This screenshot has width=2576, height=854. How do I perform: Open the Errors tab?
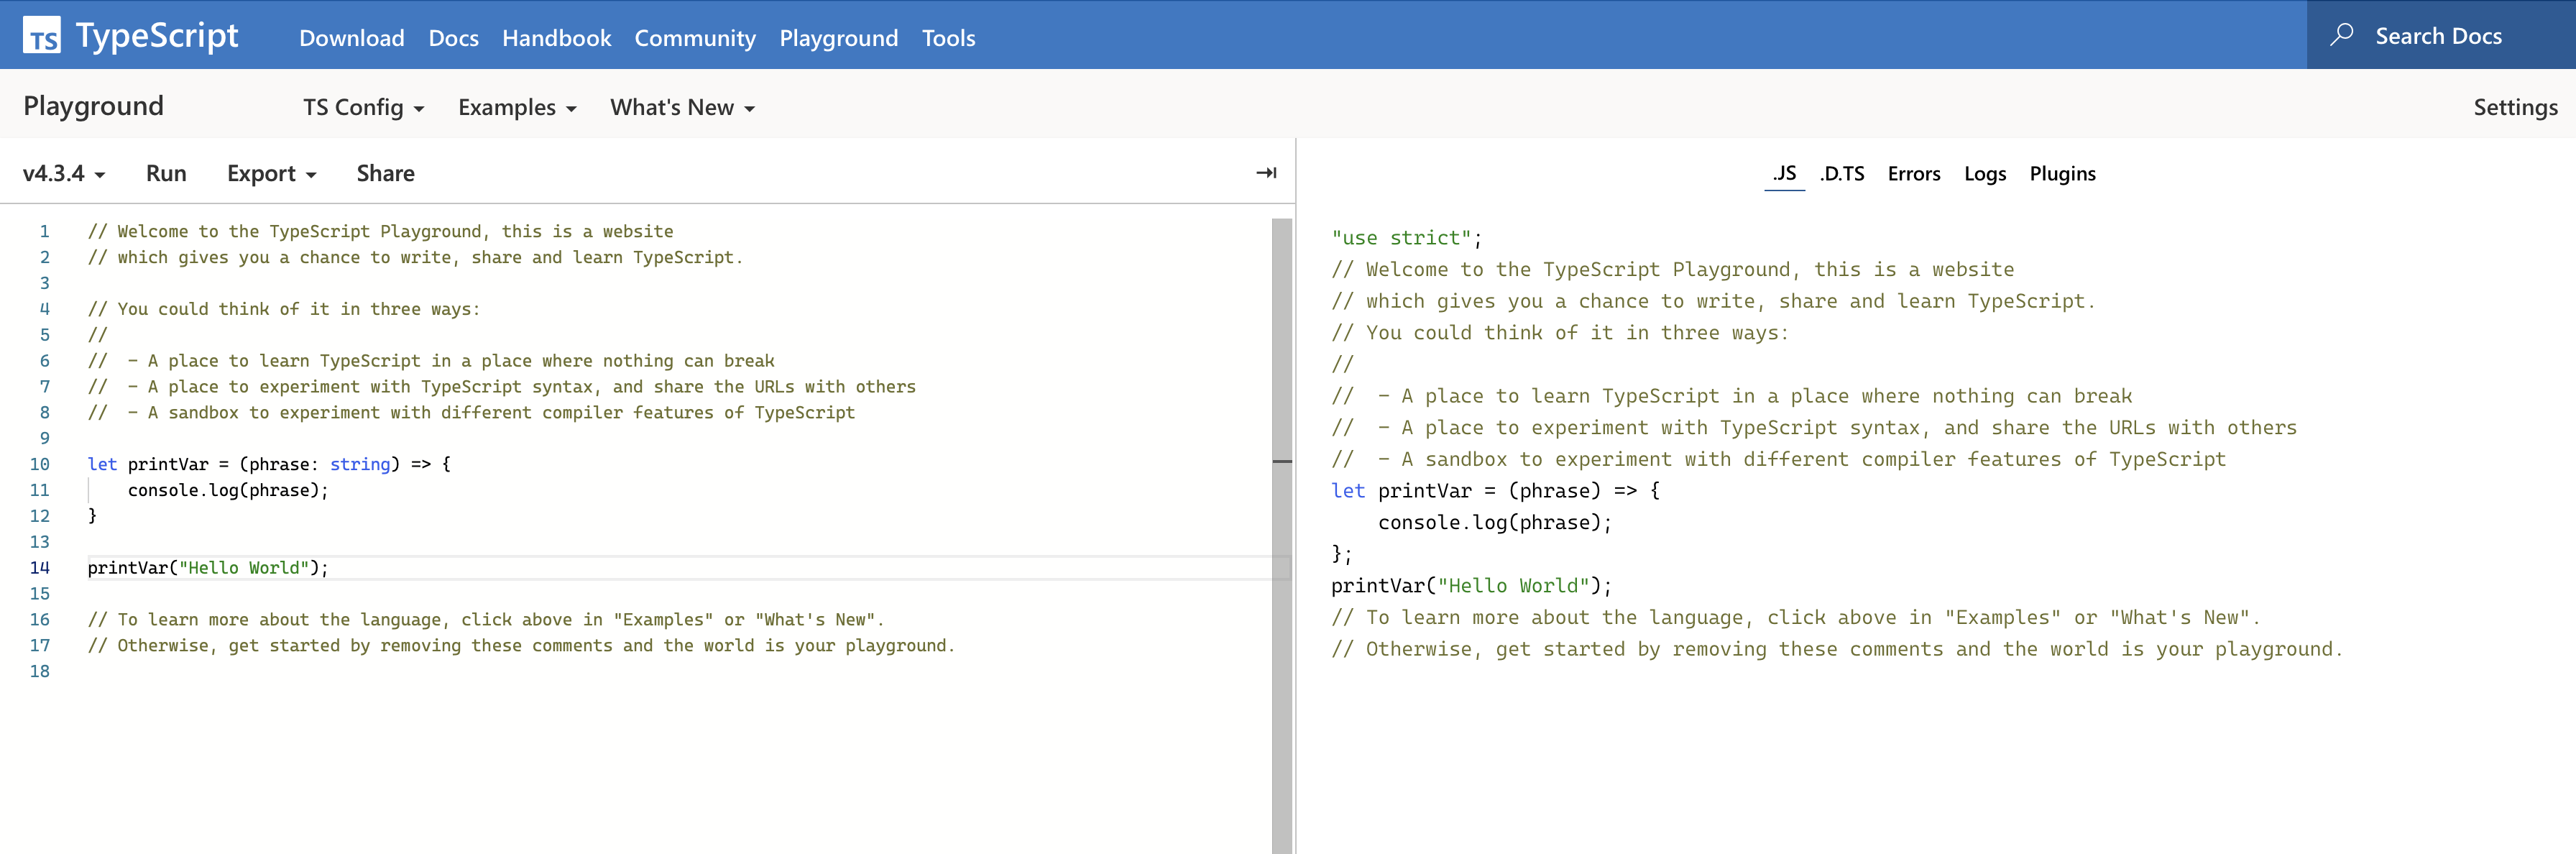(x=1914, y=173)
